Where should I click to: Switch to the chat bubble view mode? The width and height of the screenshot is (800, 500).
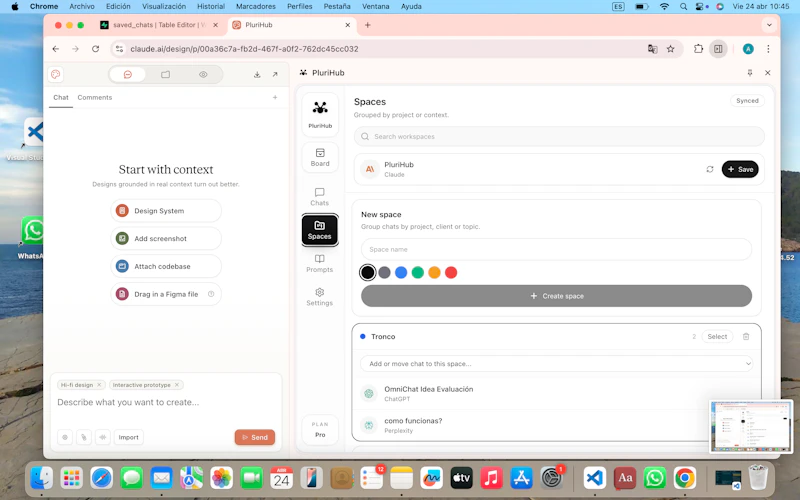coord(128,74)
